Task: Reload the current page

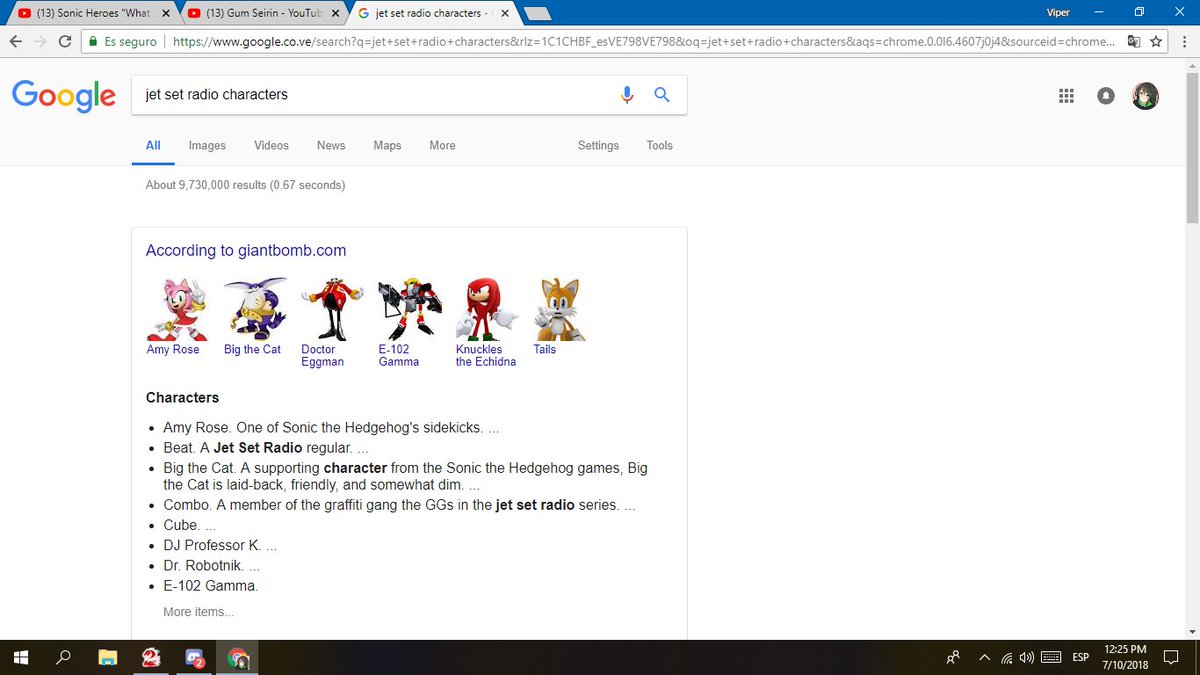Action: tap(65, 42)
